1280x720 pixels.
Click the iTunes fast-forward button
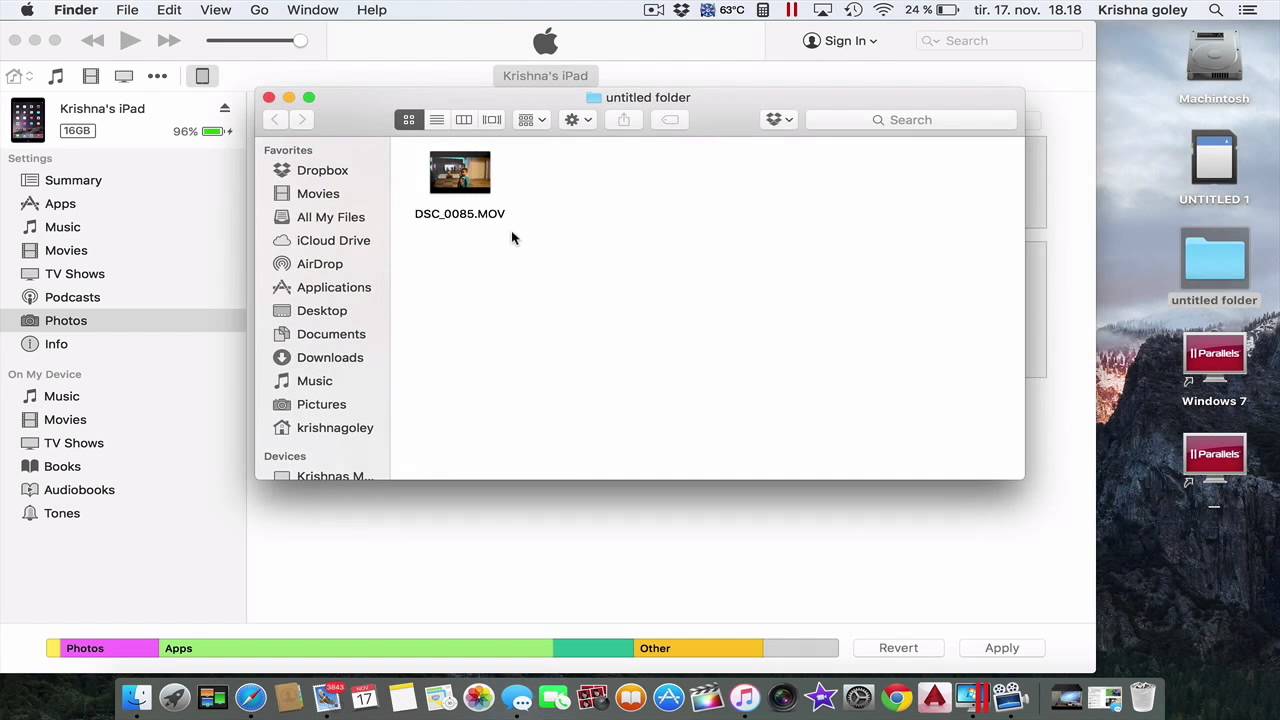point(168,41)
